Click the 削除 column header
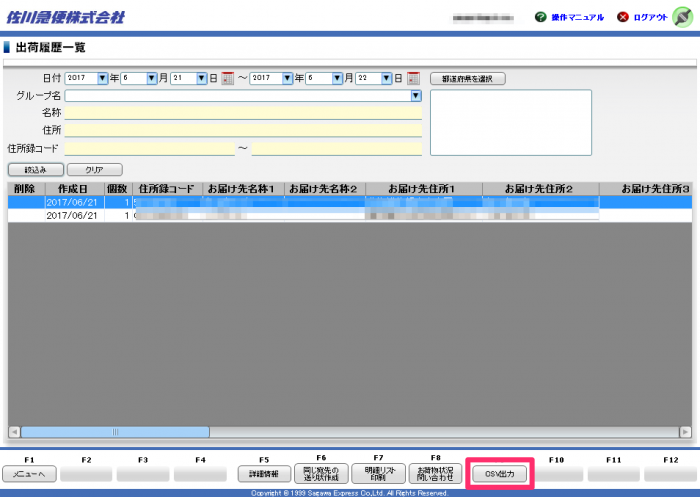 (25, 189)
